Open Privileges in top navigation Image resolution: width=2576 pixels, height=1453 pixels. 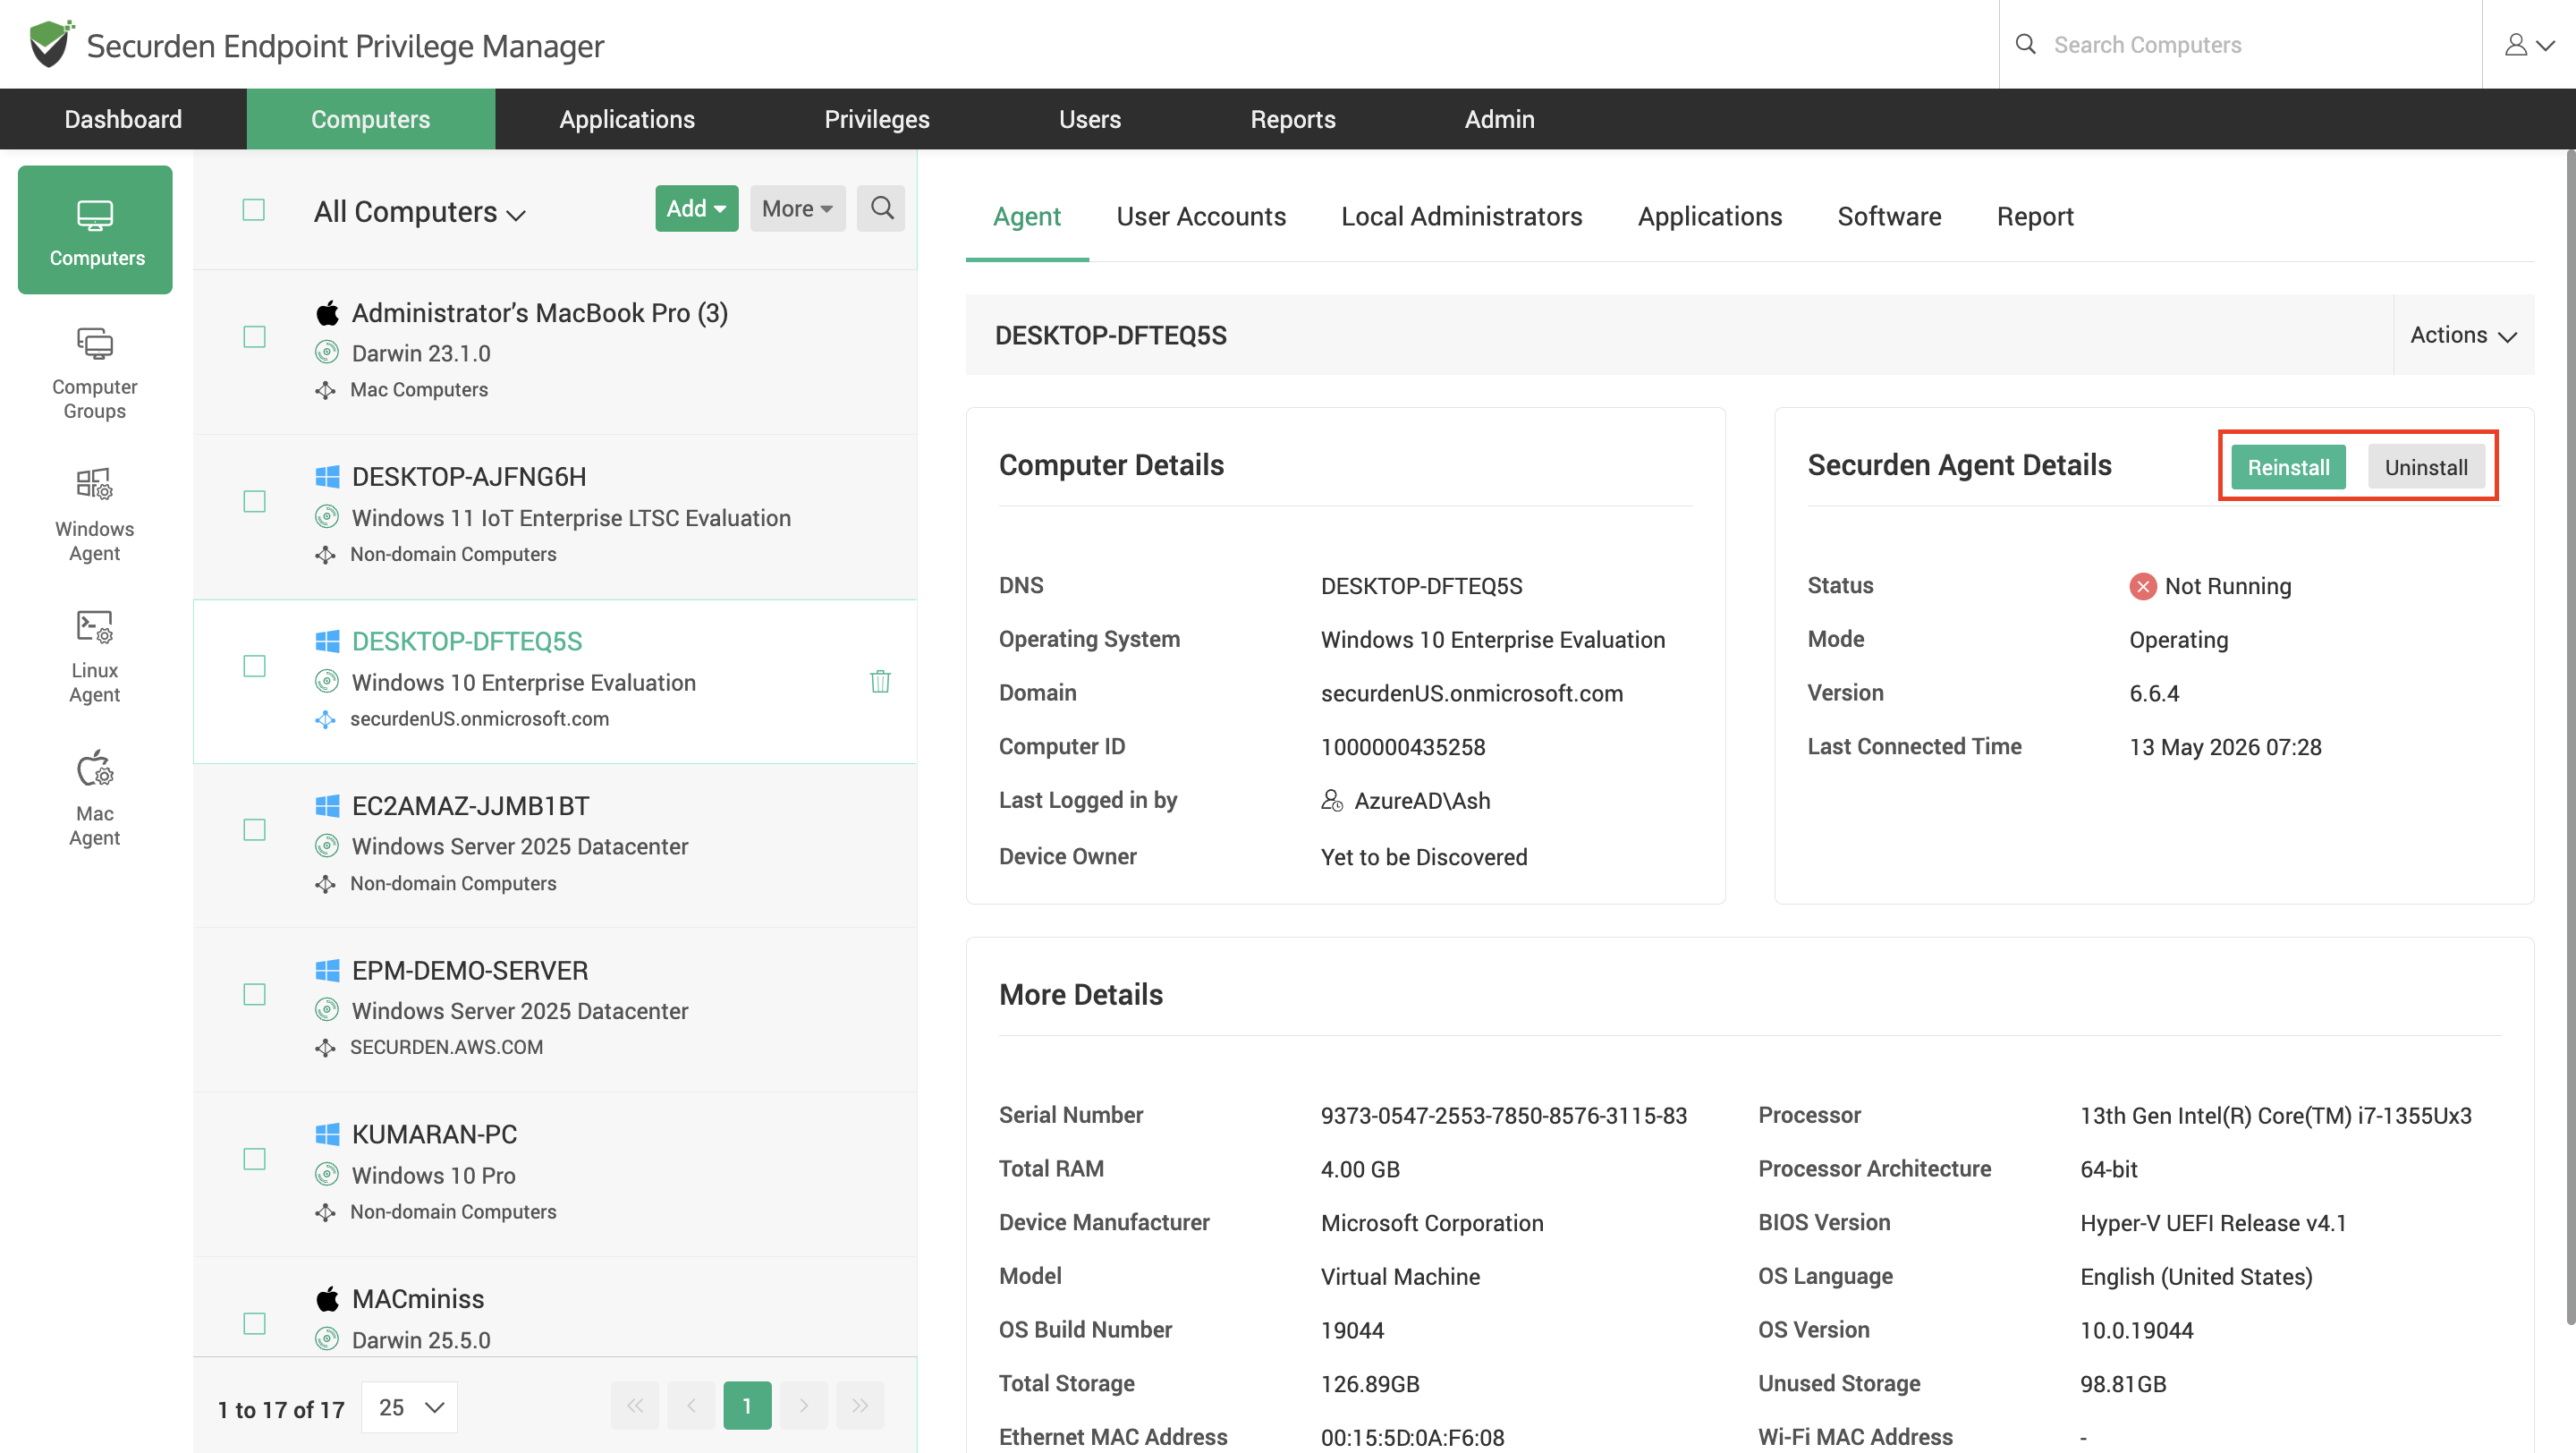coord(877,119)
